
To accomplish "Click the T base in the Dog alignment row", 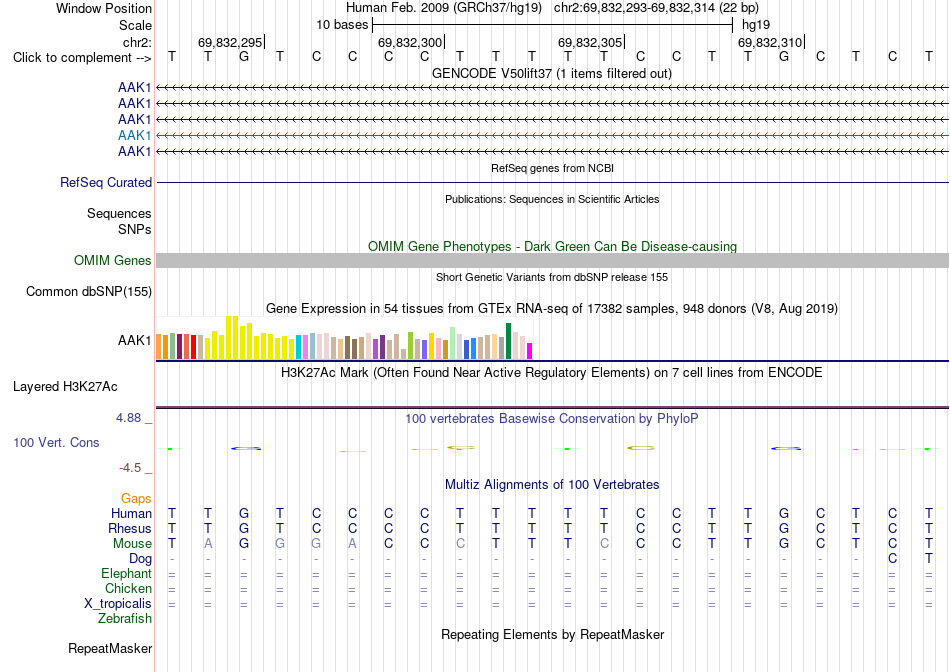I will pyautogui.click(x=928, y=559).
